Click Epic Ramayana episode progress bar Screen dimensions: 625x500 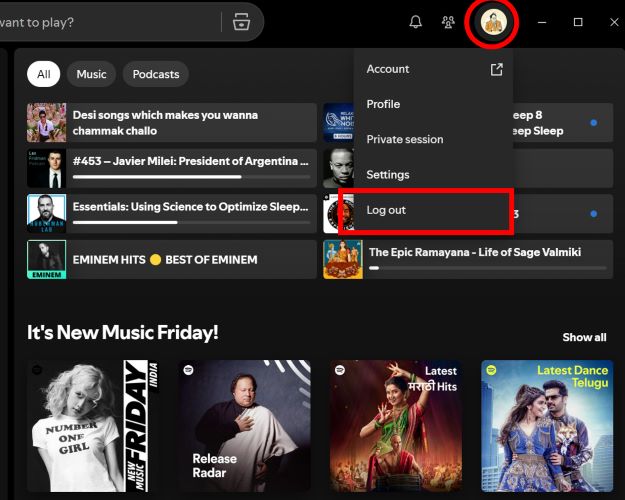coord(488,268)
